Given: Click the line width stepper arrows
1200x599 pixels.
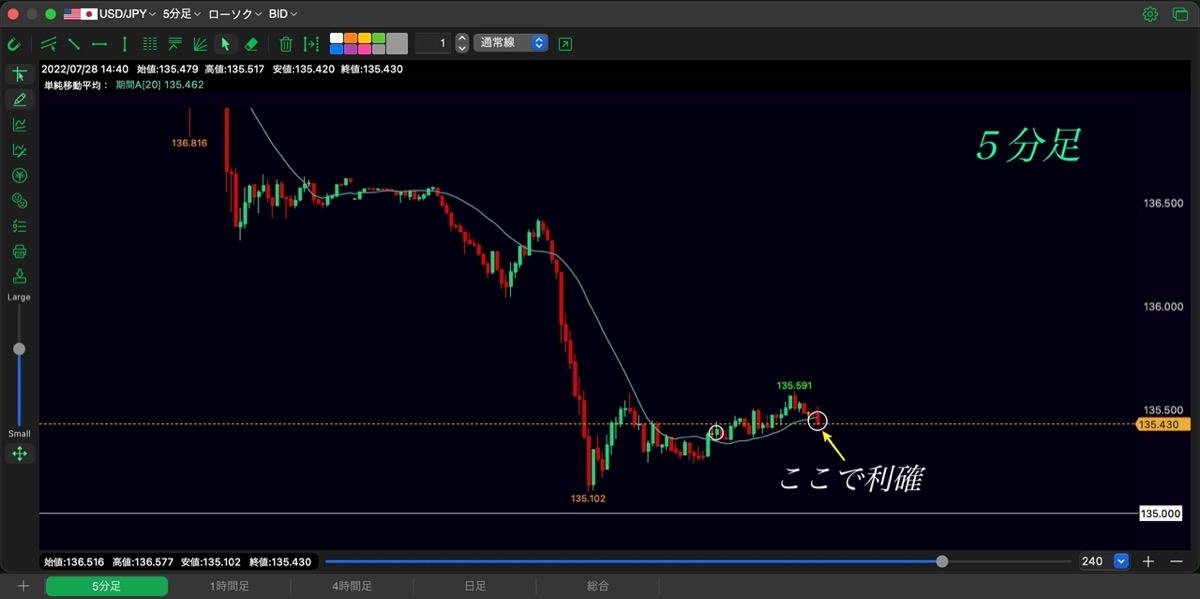Looking at the screenshot, I should [x=461, y=43].
